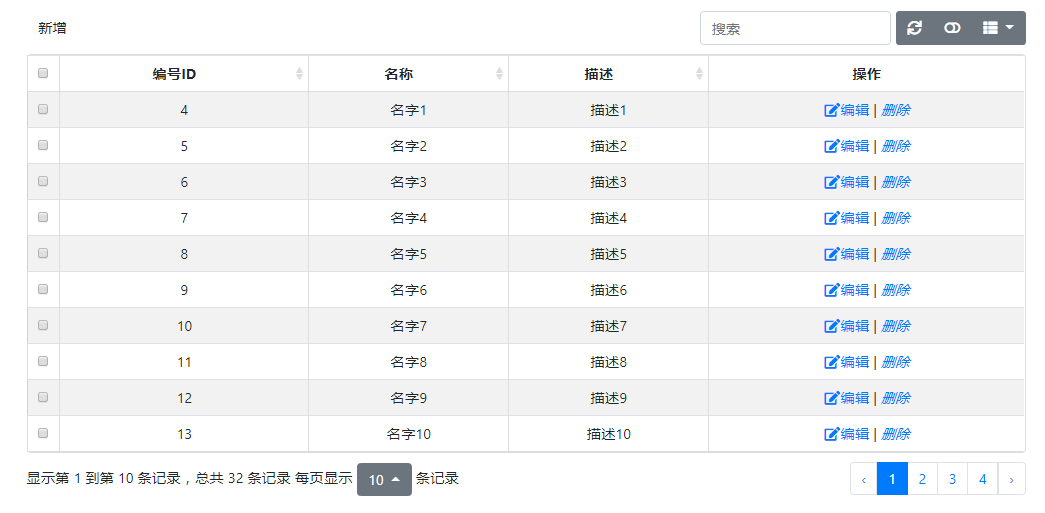Click edit icon for 名字5 row
1045x513 pixels.
coord(831,254)
